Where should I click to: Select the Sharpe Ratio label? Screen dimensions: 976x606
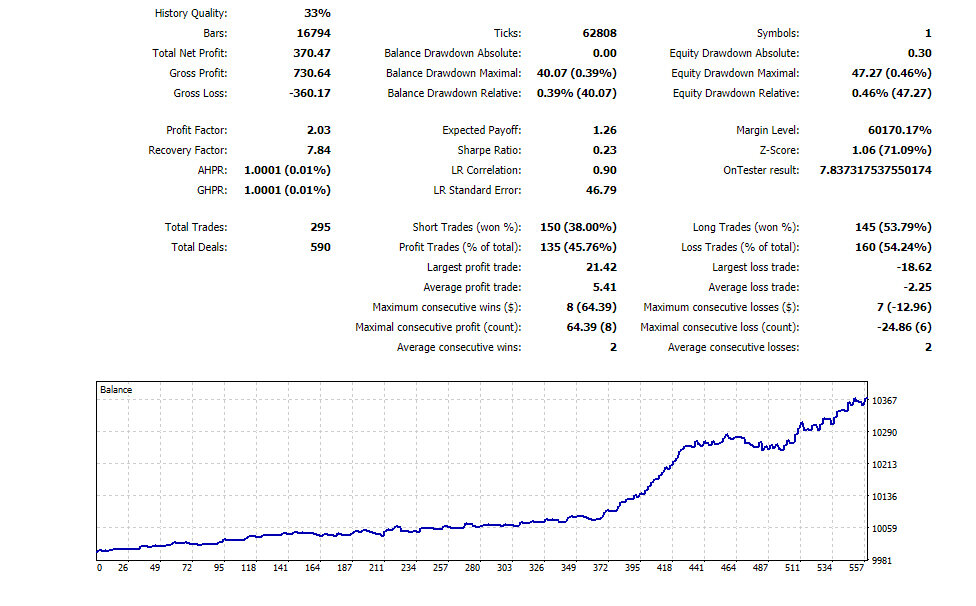489,150
